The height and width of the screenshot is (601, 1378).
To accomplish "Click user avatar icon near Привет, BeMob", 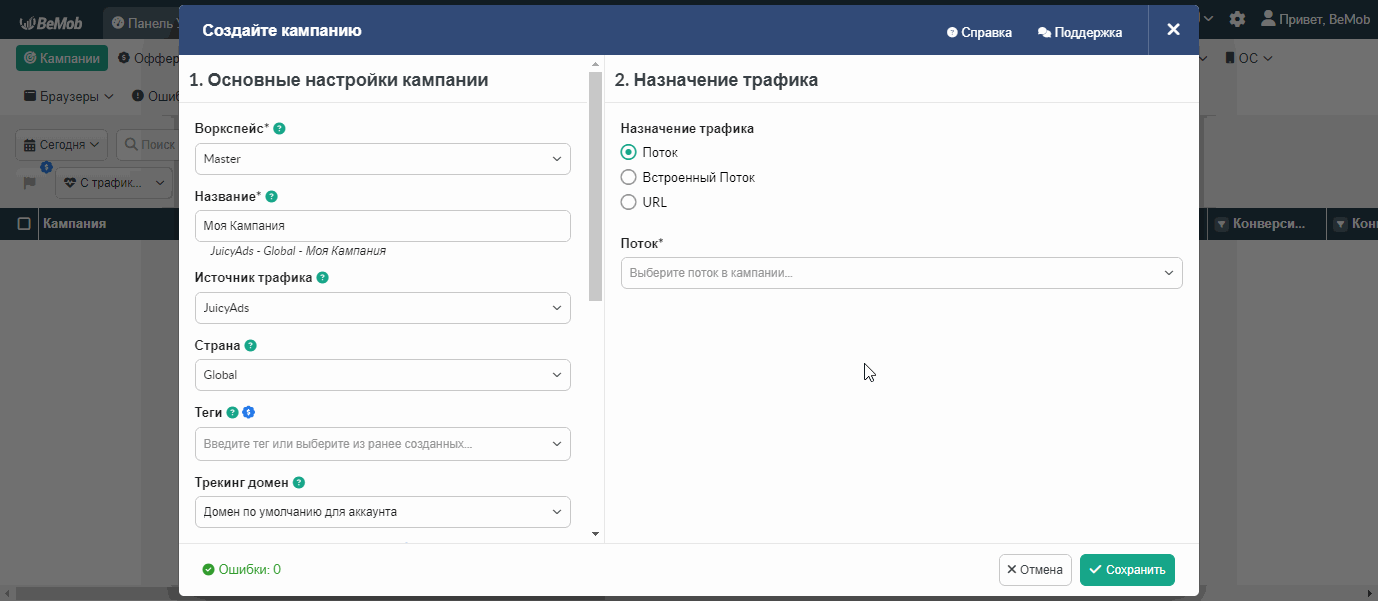I will point(1268,19).
